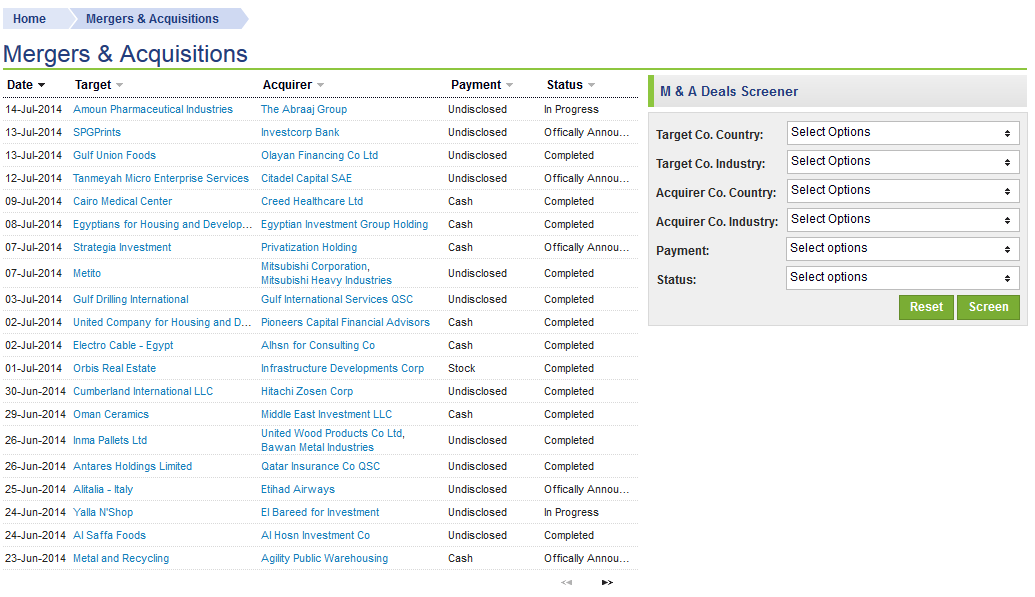1035x597 pixels.
Task: Open Middle East Investment LLC link
Action: 326,415
